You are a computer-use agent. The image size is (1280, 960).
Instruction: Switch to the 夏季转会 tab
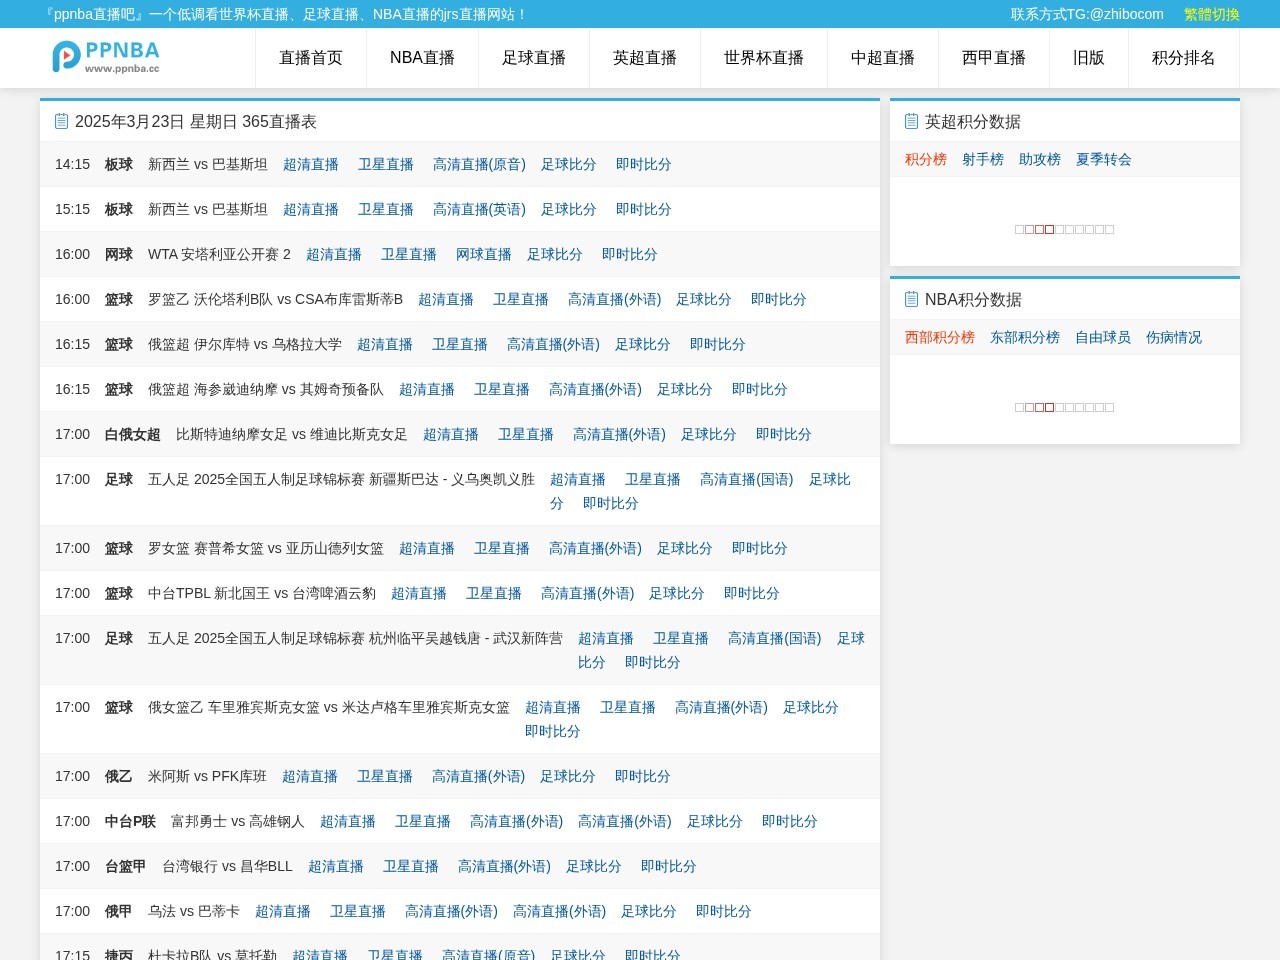click(1104, 159)
